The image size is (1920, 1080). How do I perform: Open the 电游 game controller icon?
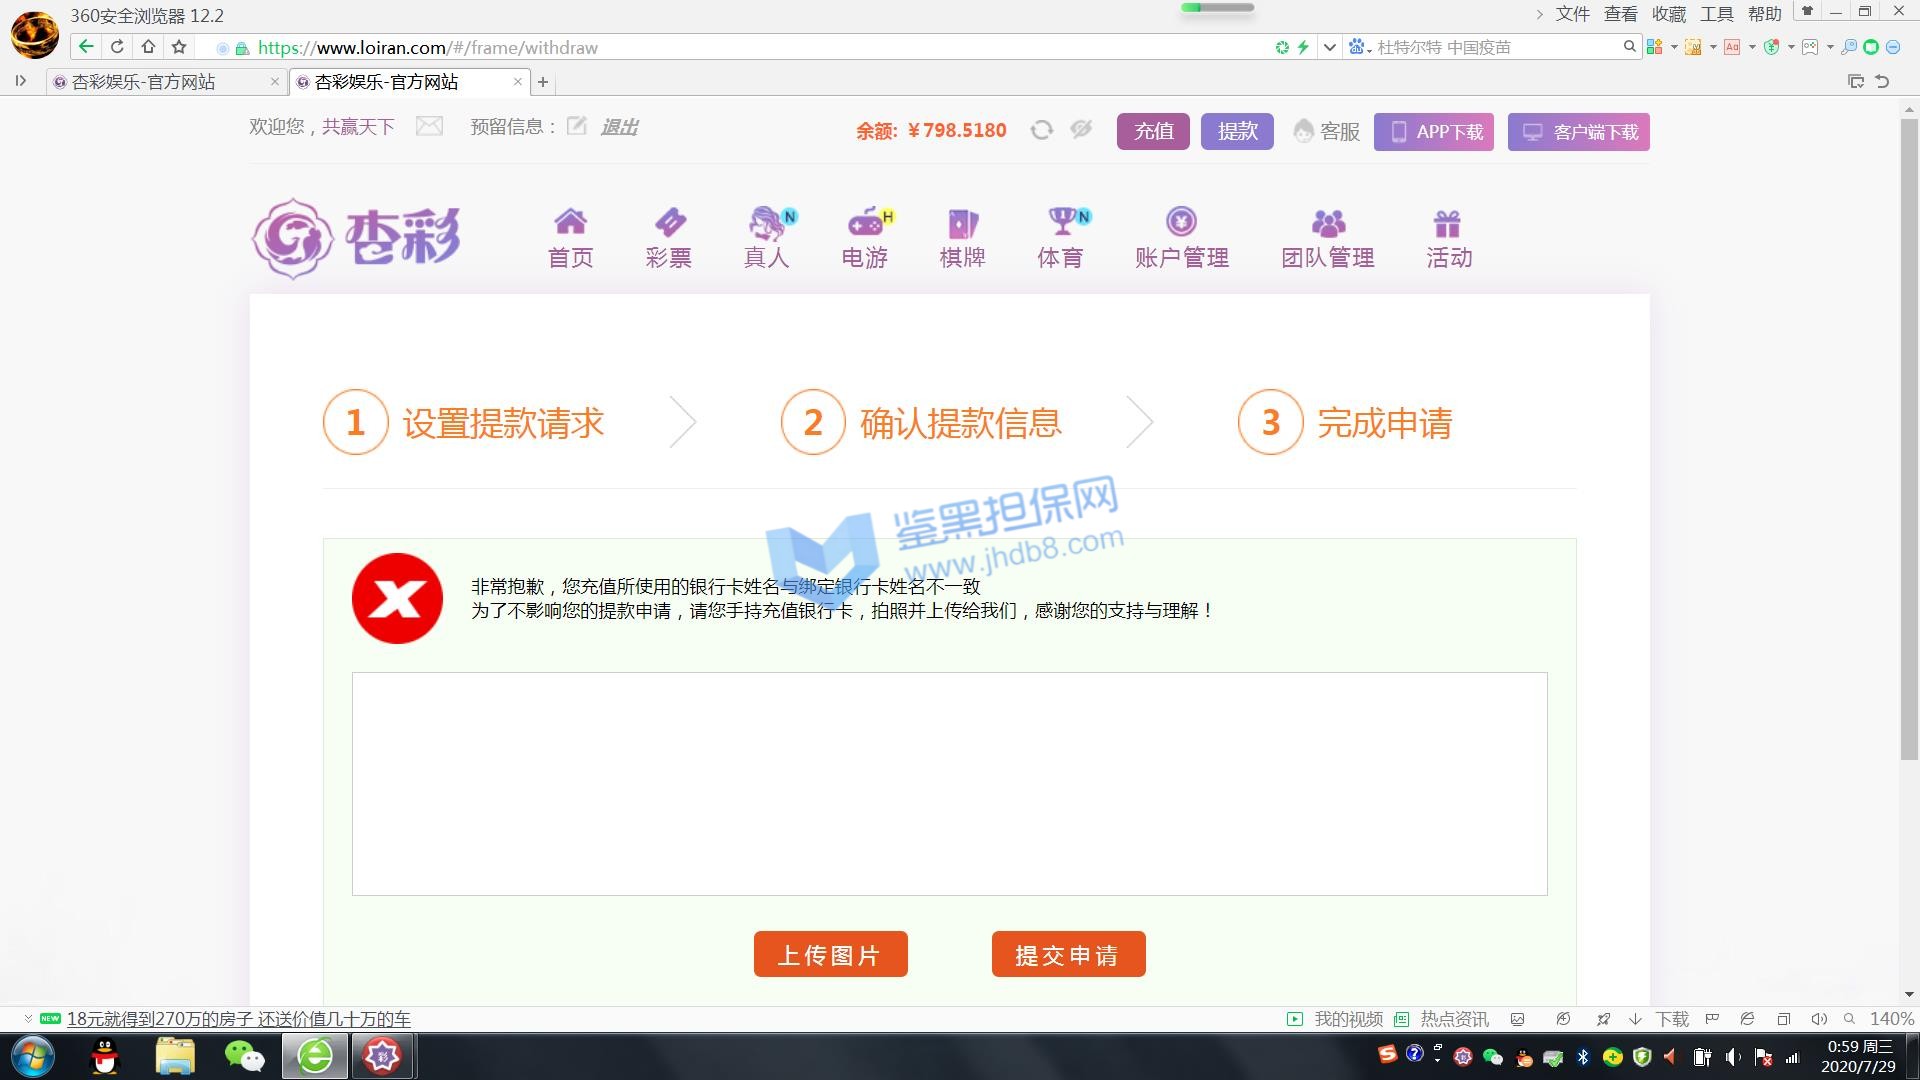pyautogui.click(x=865, y=222)
